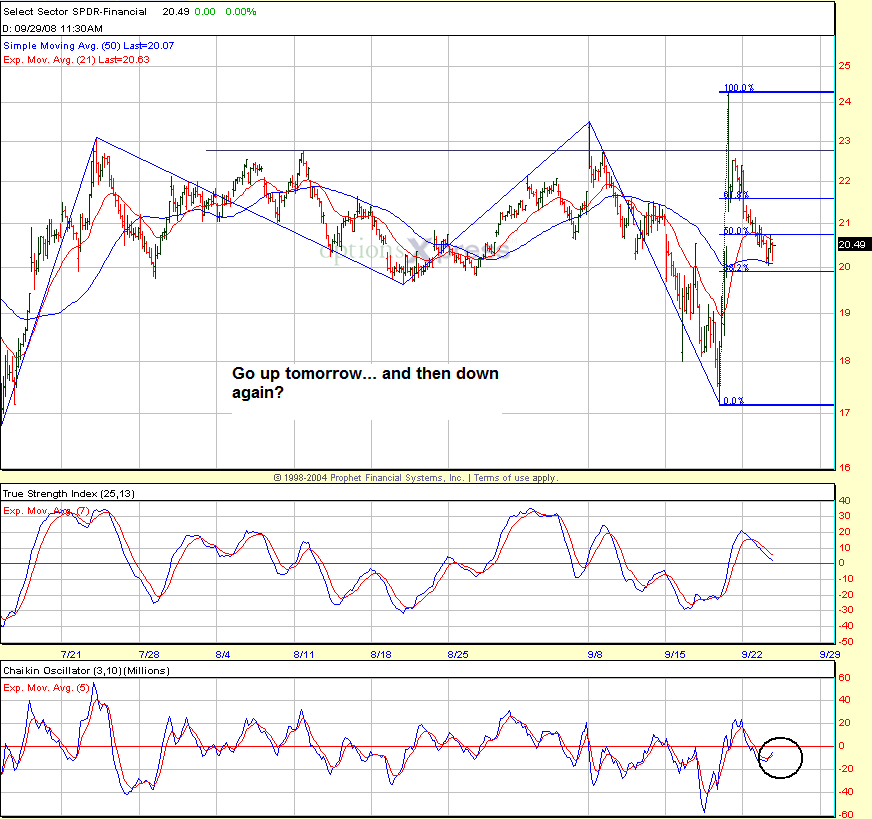Click the Exp. Mov. Avg. (21) Last=20.63 legend
Viewport: 872px width, 819px height.
coord(76,59)
